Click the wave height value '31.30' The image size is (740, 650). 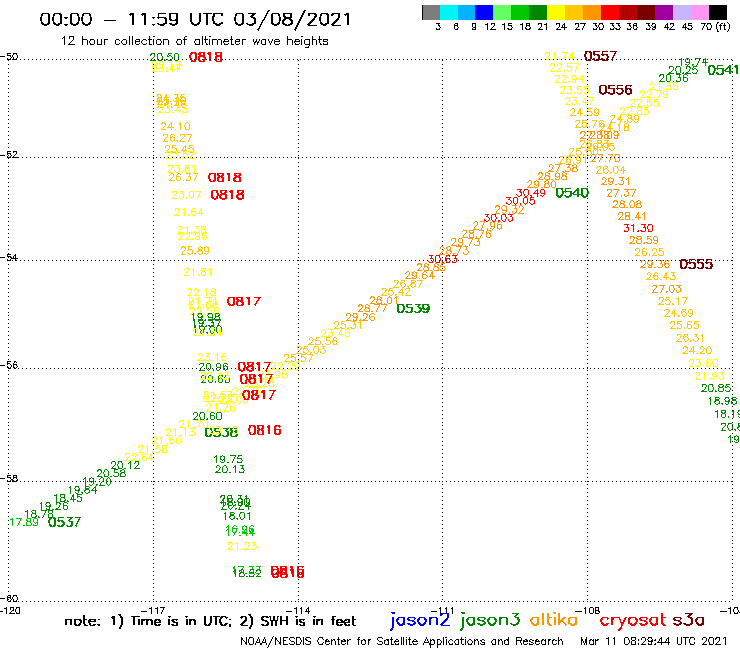point(638,228)
